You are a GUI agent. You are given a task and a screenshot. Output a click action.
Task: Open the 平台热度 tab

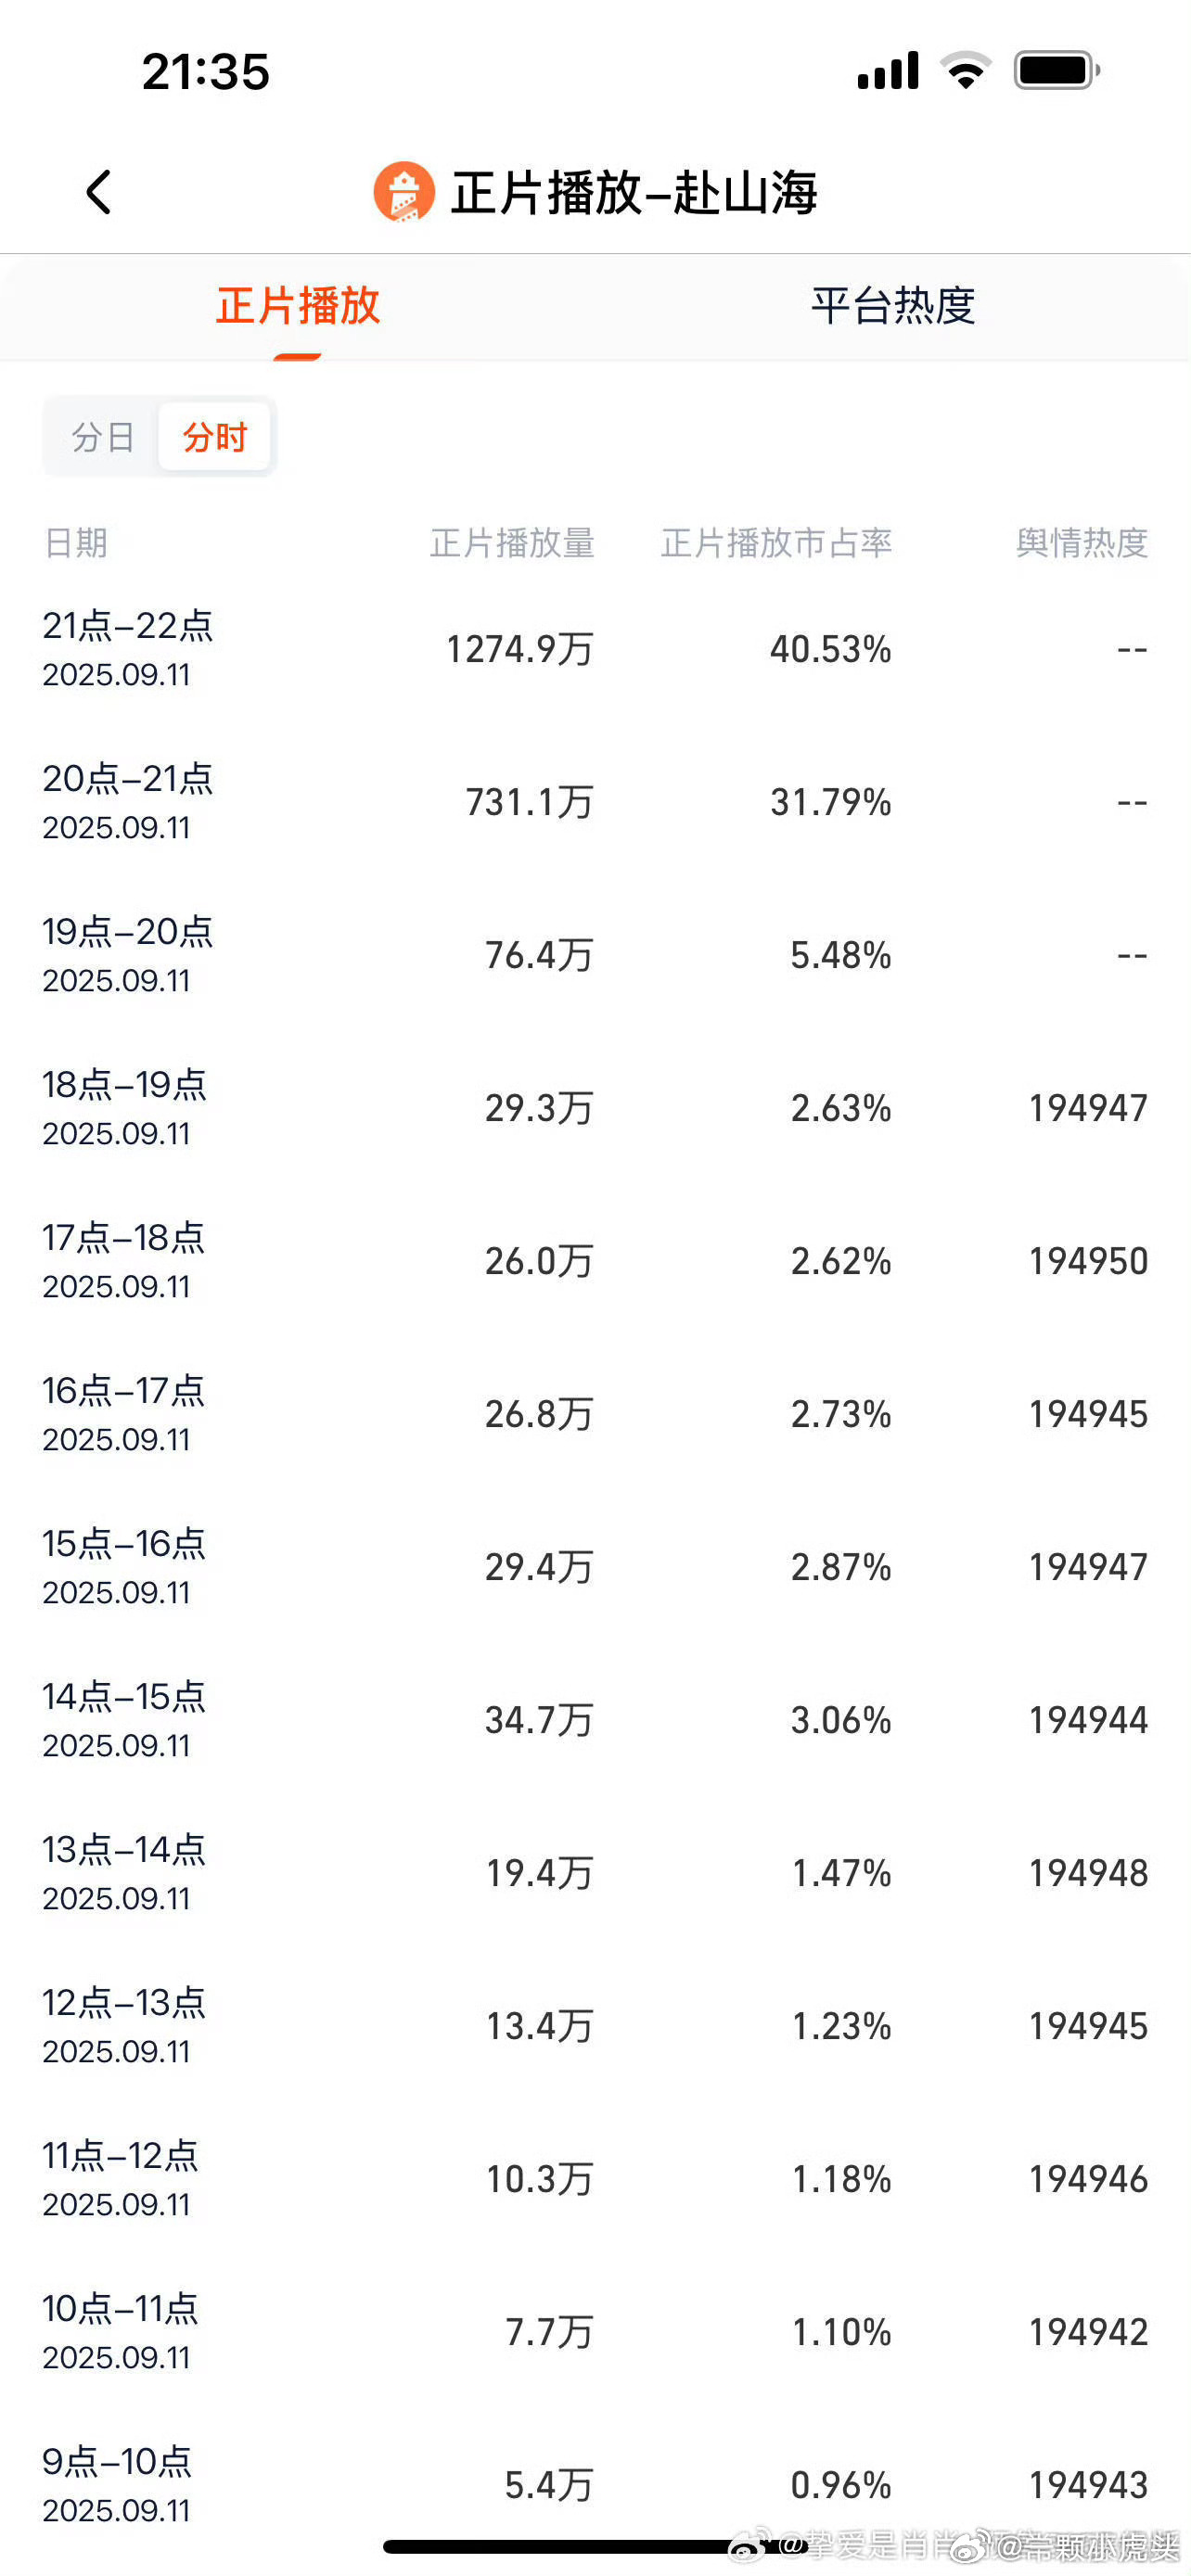(893, 306)
